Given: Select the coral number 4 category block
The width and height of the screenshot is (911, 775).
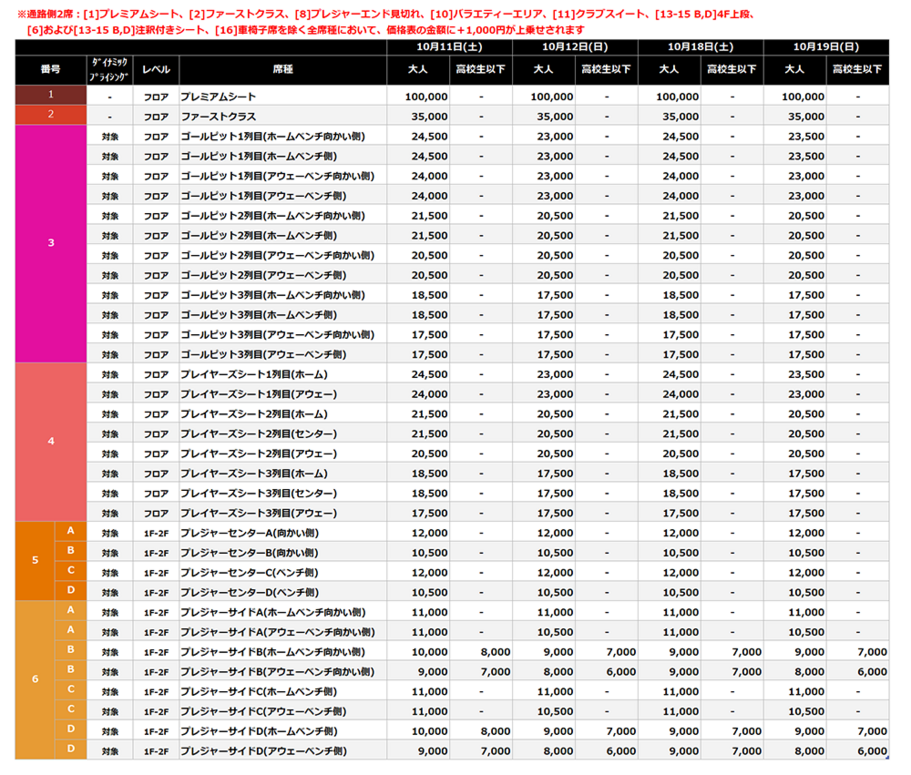Looking at the screenshot, I should (51, 441).
